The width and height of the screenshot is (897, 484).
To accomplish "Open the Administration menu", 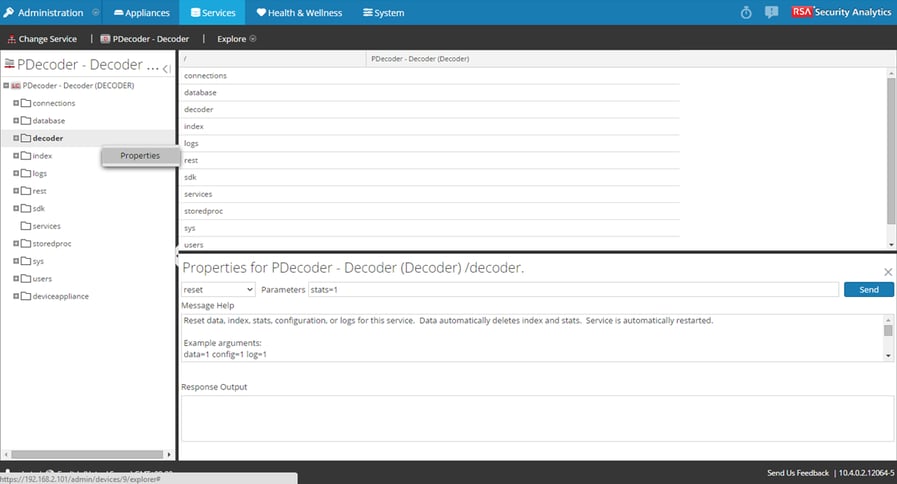I will pyautogui.click(x=51, y=13).
